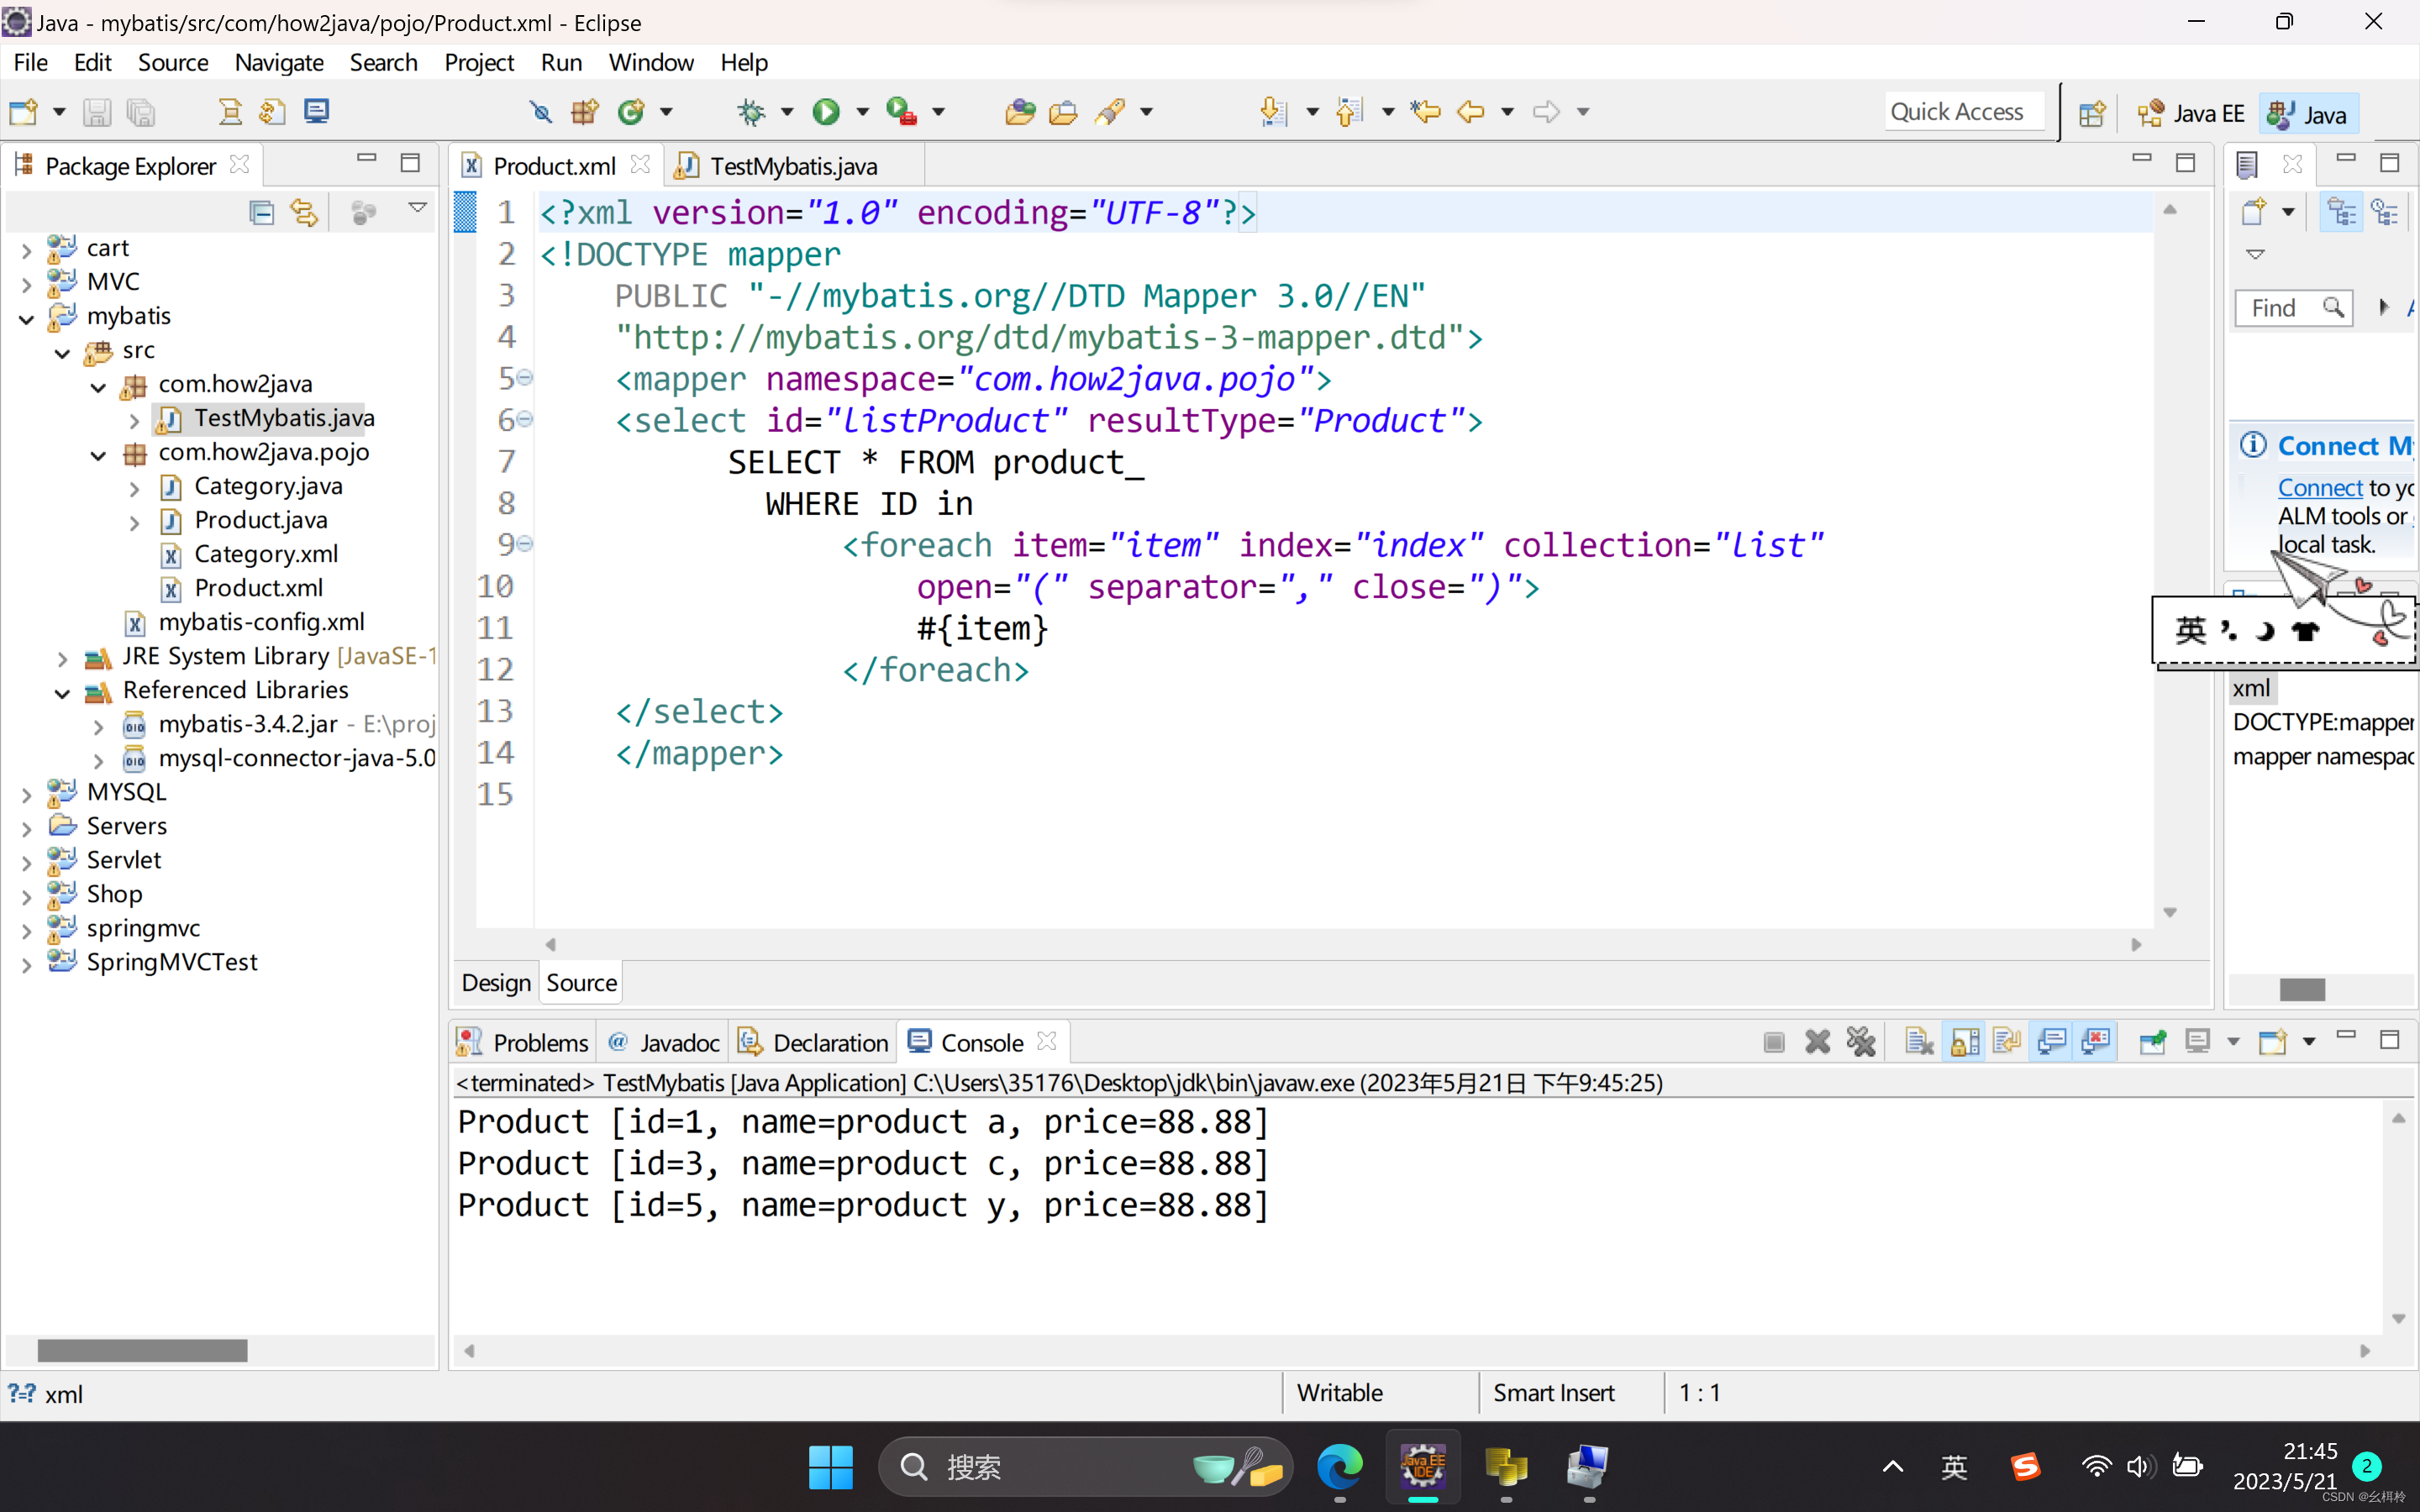Click the Connect link in task panel
2420x1512 pixels.
[x=2319, y=488]
